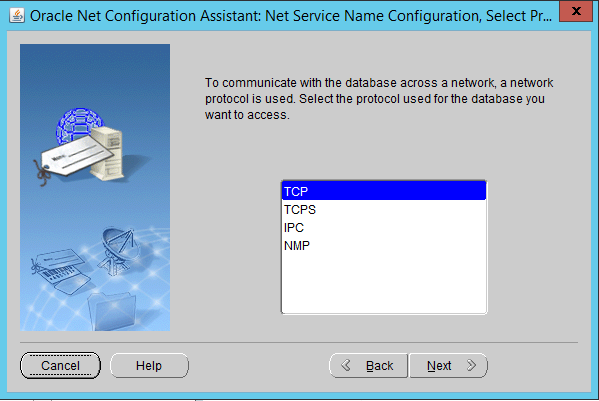Click empty area of protocol list box

(x=384, y=283)
